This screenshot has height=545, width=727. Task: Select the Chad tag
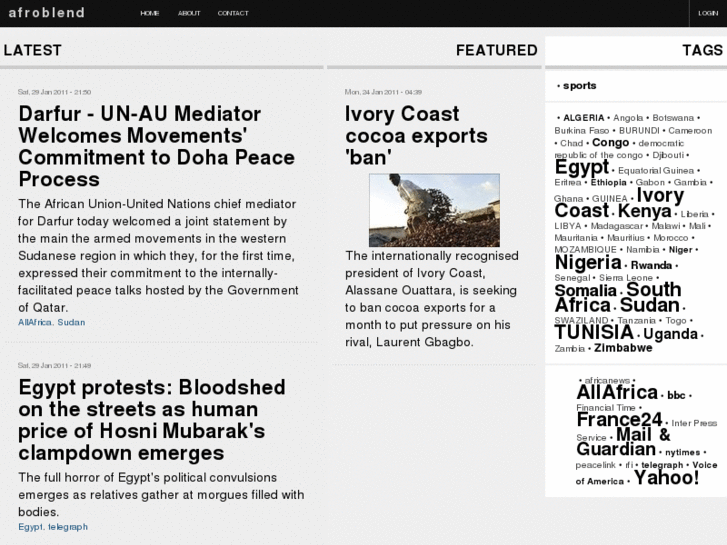[x=571, y=143]
